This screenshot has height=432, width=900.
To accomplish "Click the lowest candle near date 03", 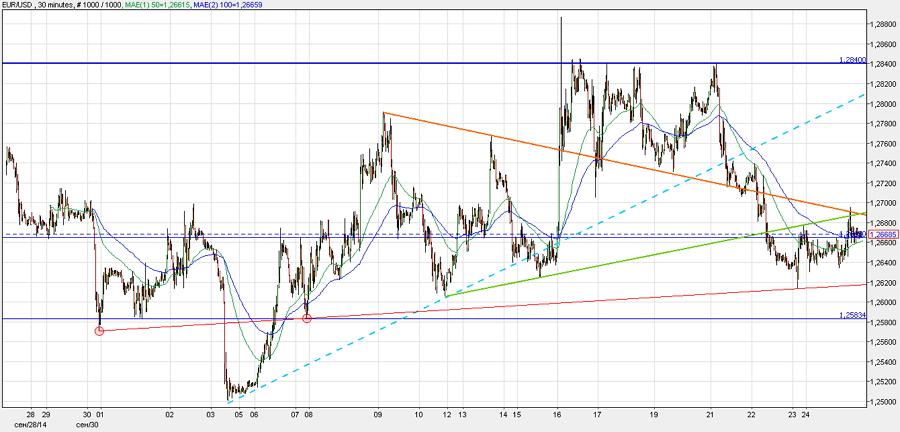I will [229, 399].
